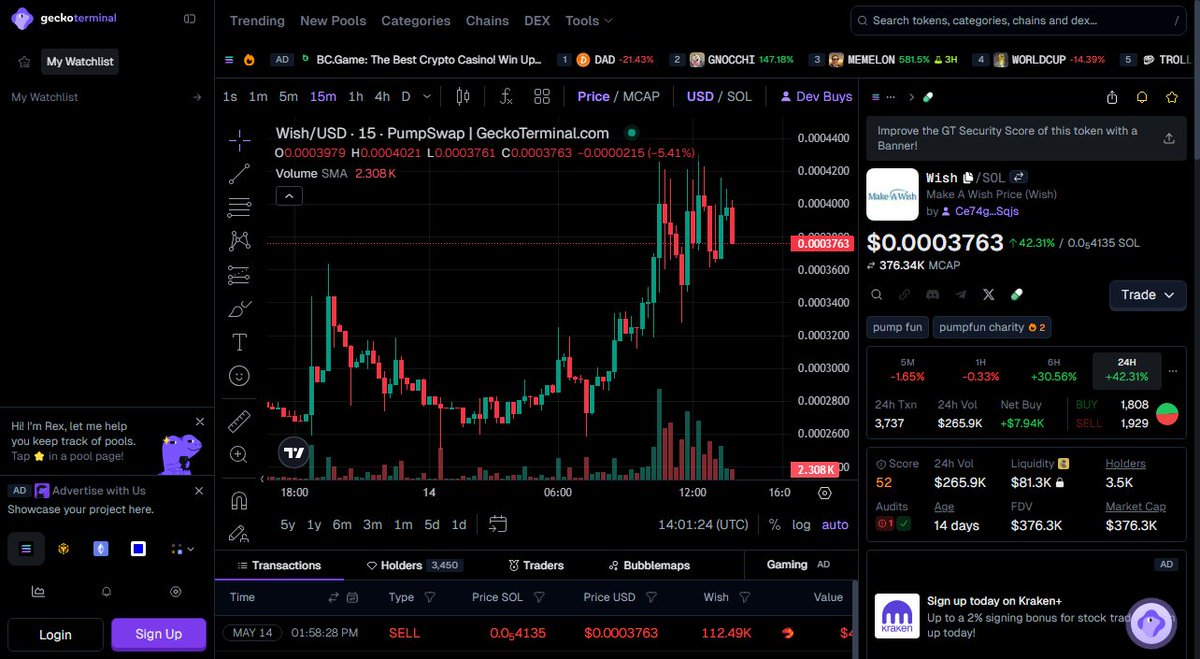Image resolution: width=1200 pixels, height=659 pixels.
Task: Open chart settings gear icon
Action: point(825,493)
